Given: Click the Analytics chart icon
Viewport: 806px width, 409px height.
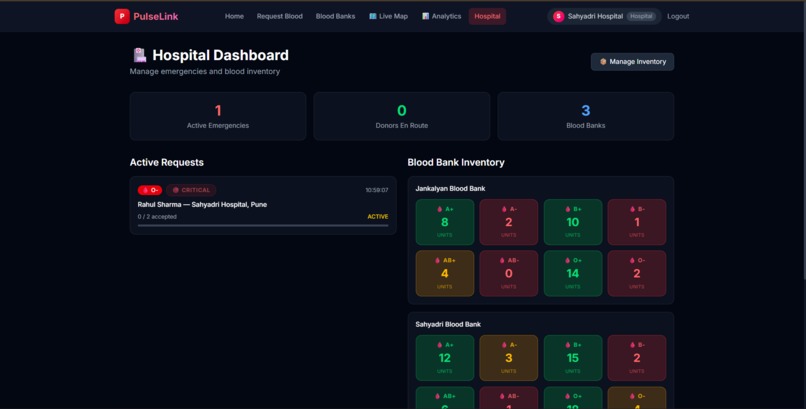Looking at the screenshot, I should [x=426, y=16].
